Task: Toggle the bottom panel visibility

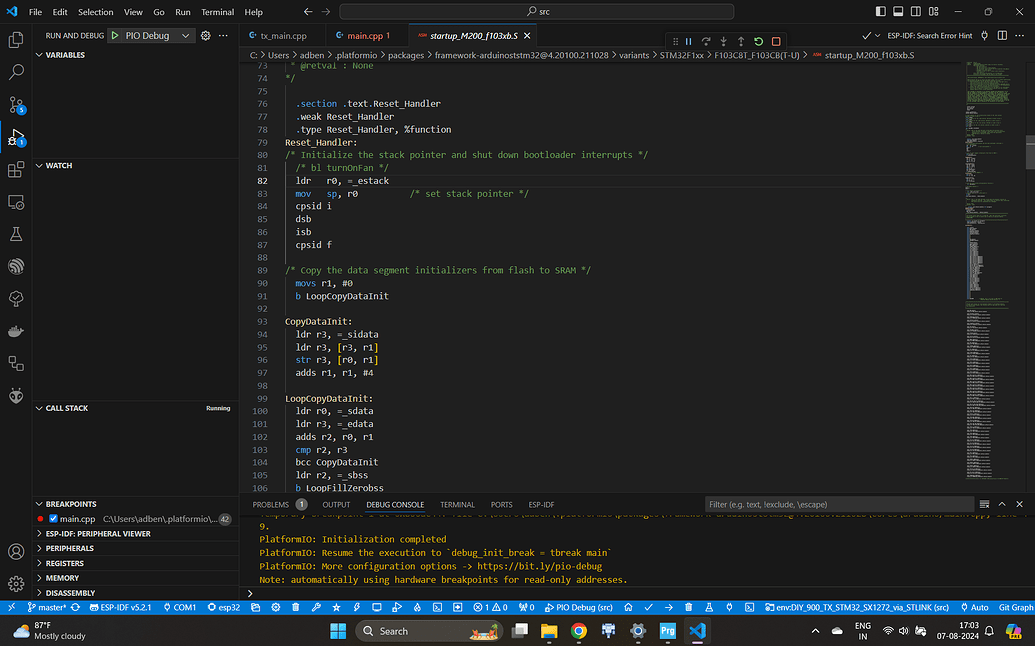Action: (898, 11)
